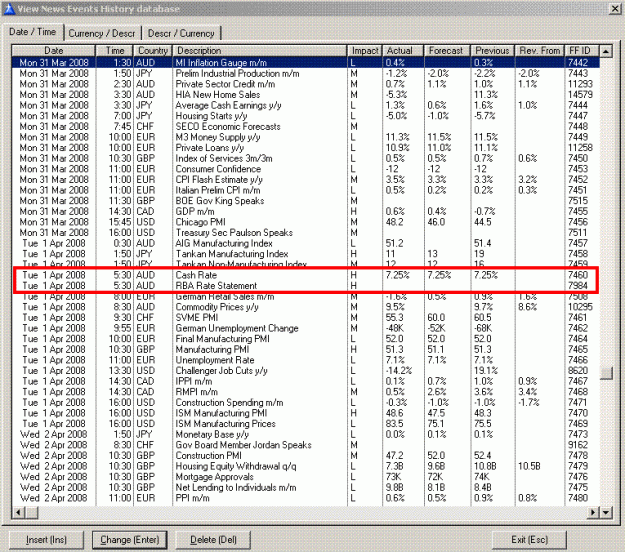Select the BOE Gov King Speaks row
The height and width of the screenshot is (552, 625).
click(305, 201)
